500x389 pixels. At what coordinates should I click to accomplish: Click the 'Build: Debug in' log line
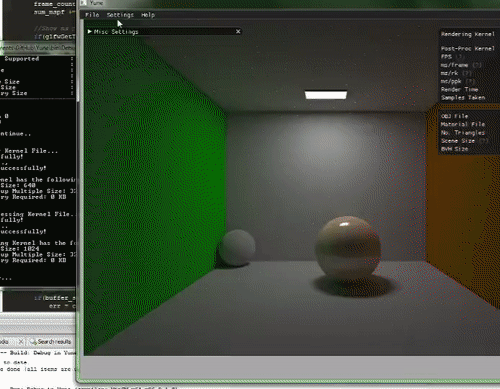(x=38, y=353)
